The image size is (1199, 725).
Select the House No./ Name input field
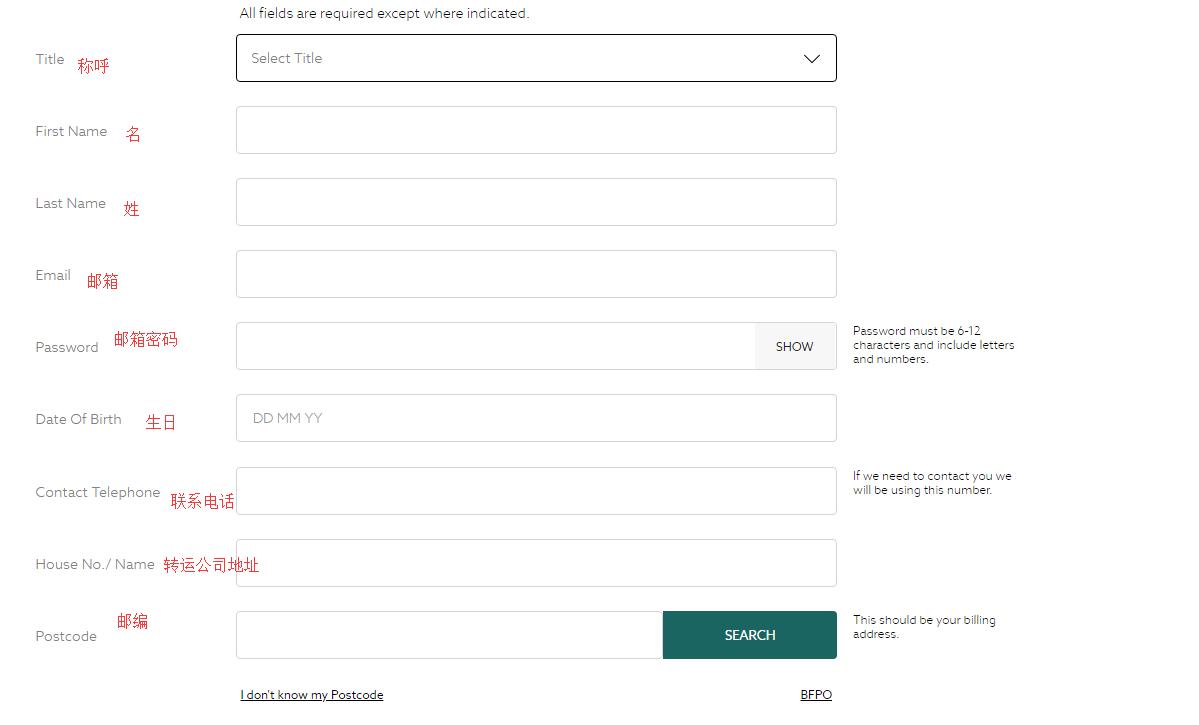pyautogui.click(x=536, y=563)
